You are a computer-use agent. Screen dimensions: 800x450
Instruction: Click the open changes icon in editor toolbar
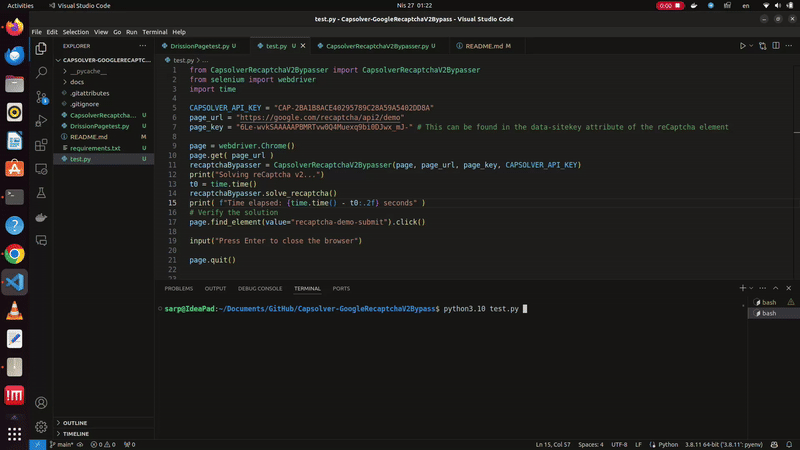point(763,46)
